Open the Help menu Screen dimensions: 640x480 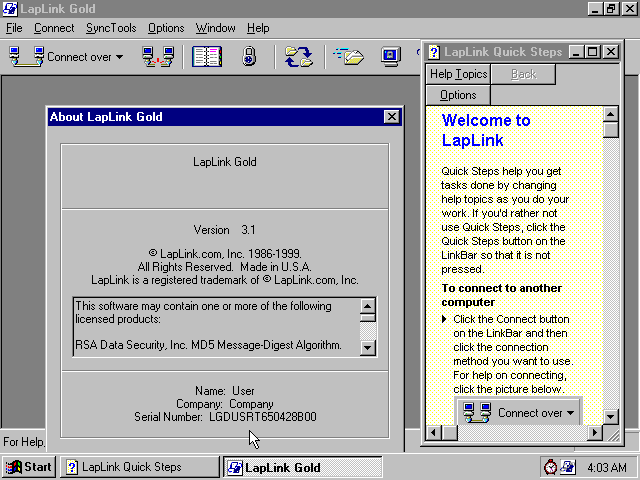tap(258, 28)
